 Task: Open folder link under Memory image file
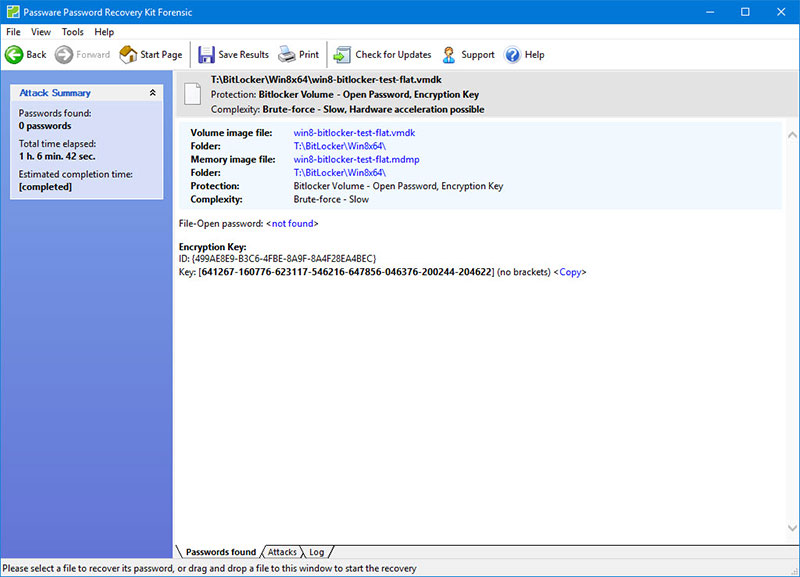pos(339,172)
